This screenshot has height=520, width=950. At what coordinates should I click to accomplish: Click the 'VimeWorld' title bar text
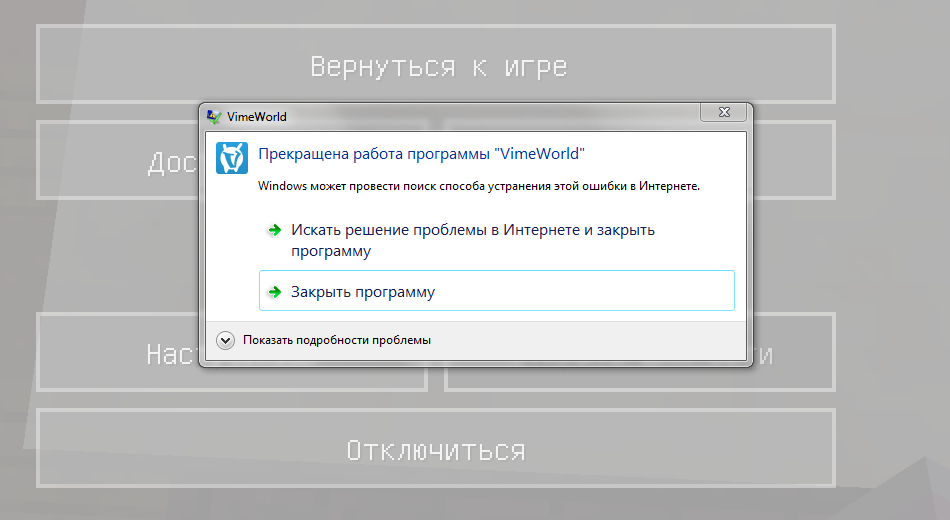coord(257,117)
